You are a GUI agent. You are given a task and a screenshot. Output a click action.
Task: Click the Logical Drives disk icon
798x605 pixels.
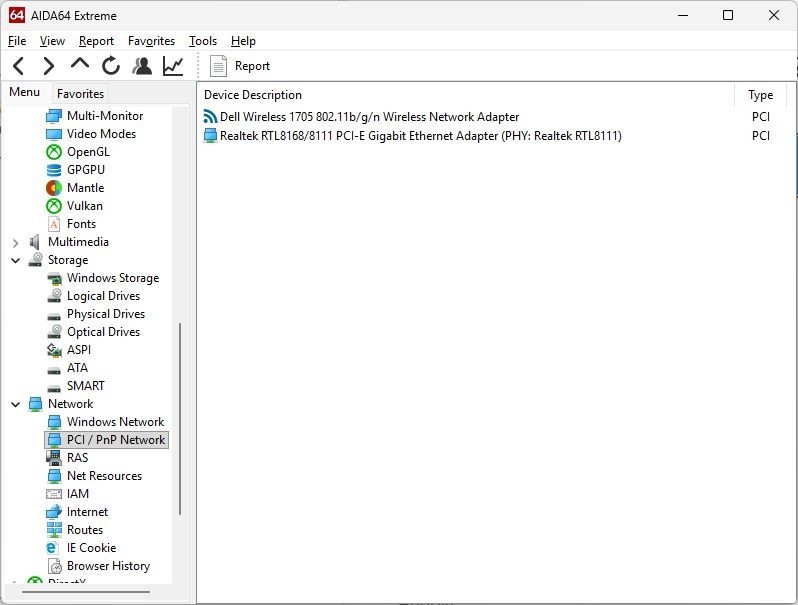pos(54,296)
